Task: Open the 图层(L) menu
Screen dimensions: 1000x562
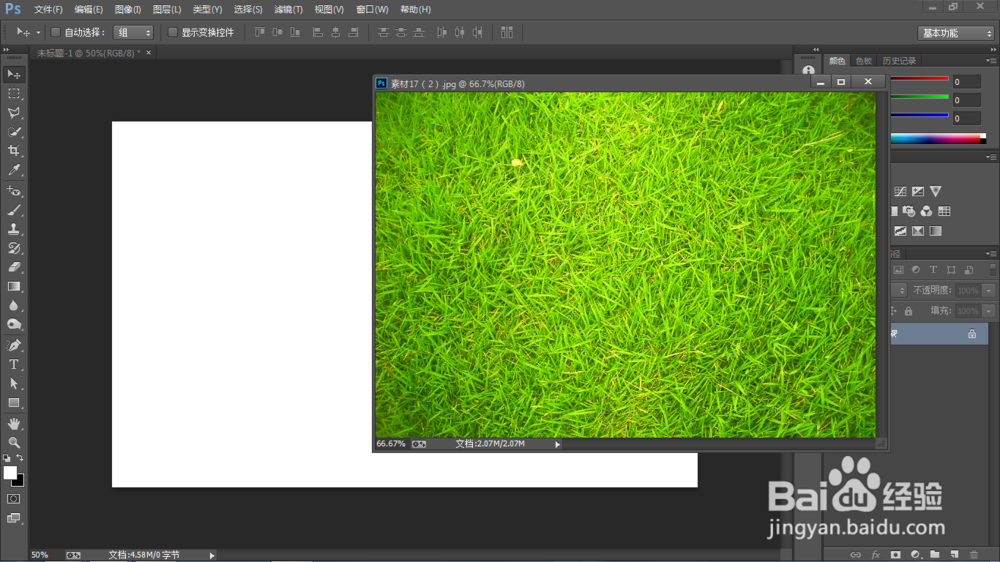Action: (x=167, y=10)
